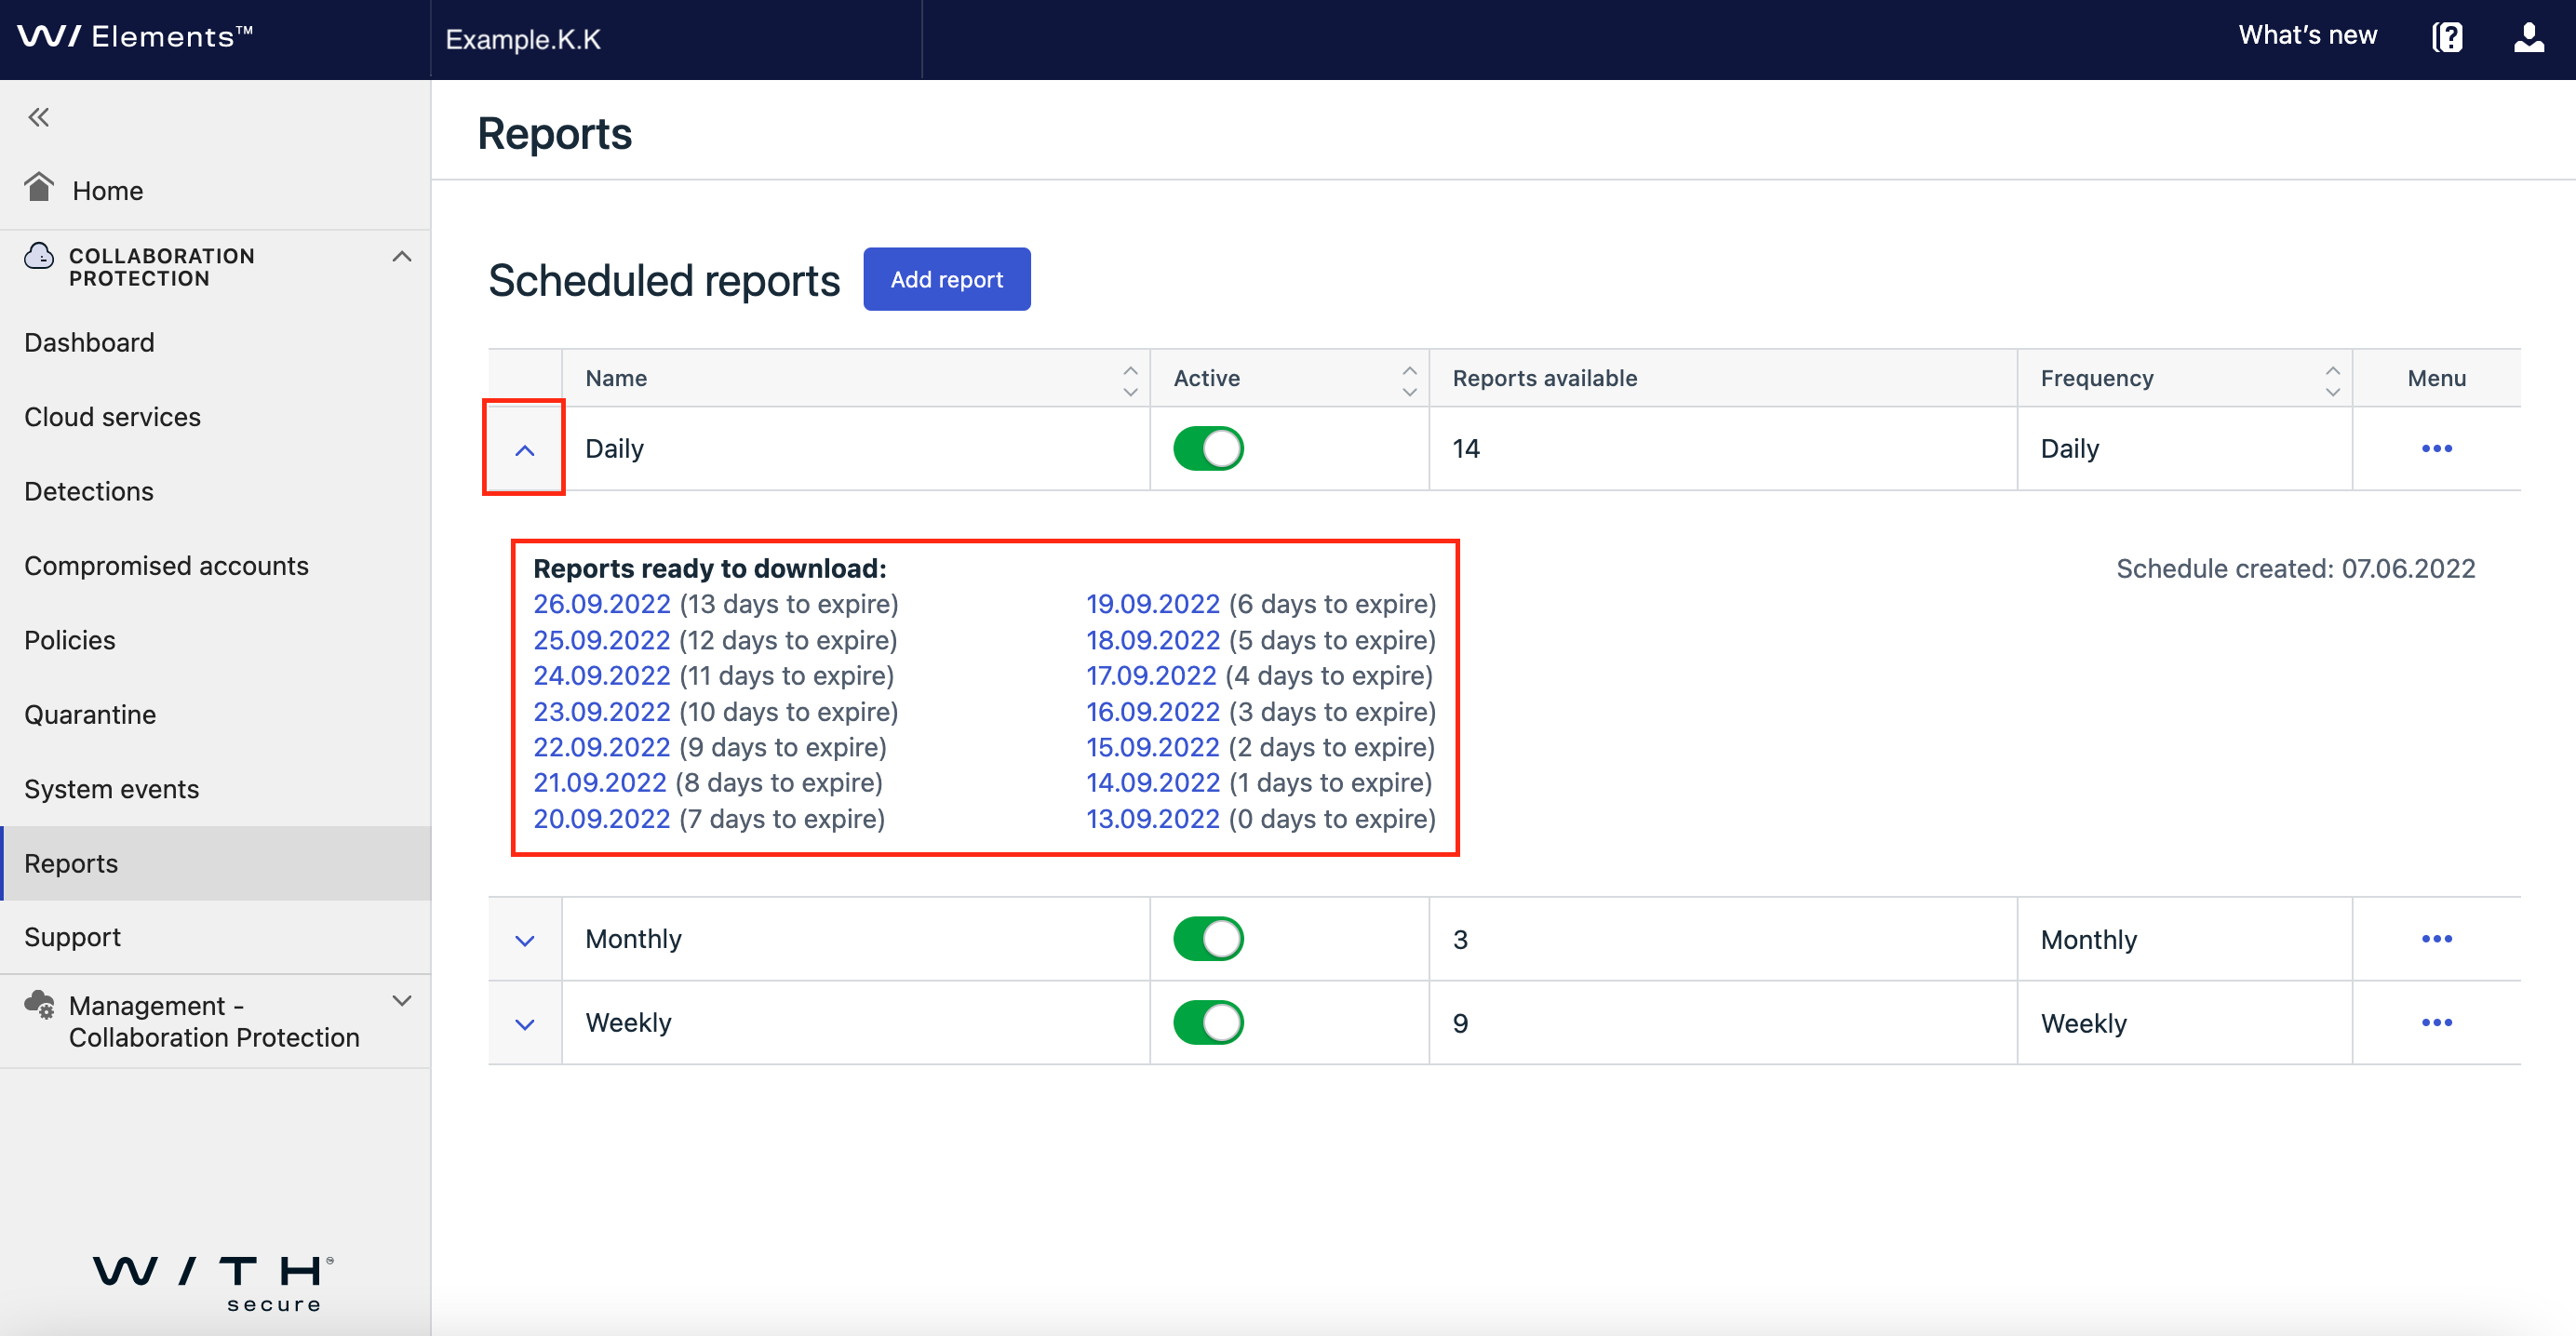Download the 24.09.2022 report
Viewport: 2576px width, 1336px height.
[x=601, y=675]
